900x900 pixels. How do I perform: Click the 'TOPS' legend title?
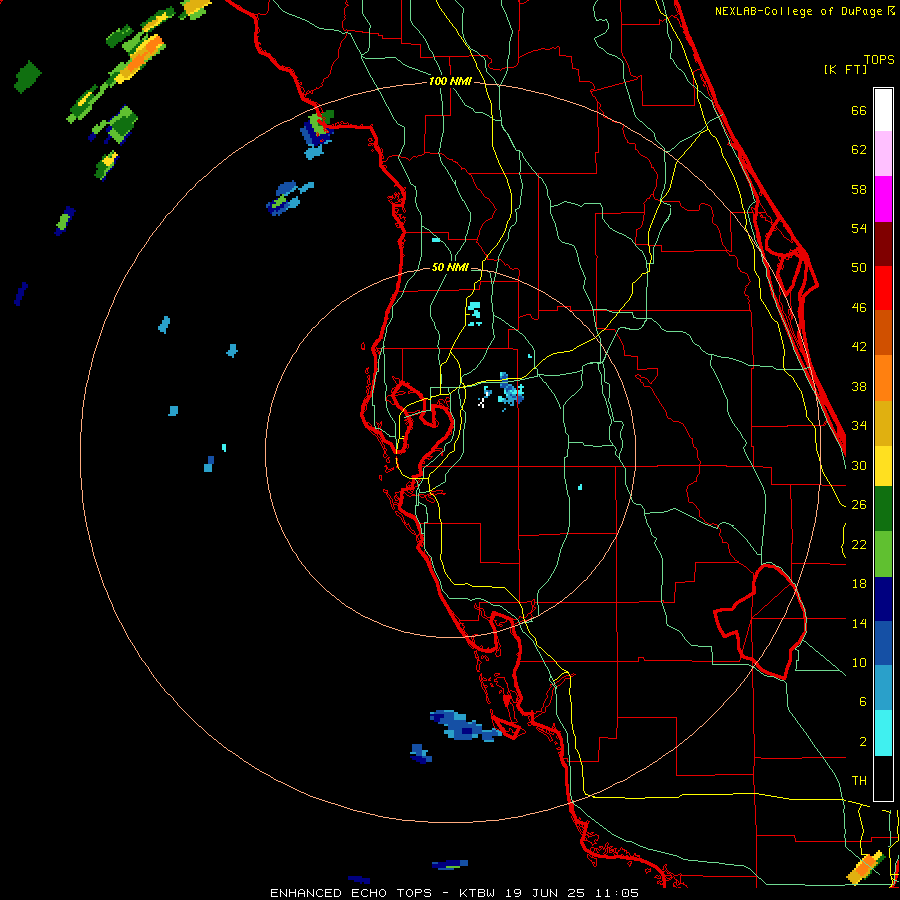point(879,59)
